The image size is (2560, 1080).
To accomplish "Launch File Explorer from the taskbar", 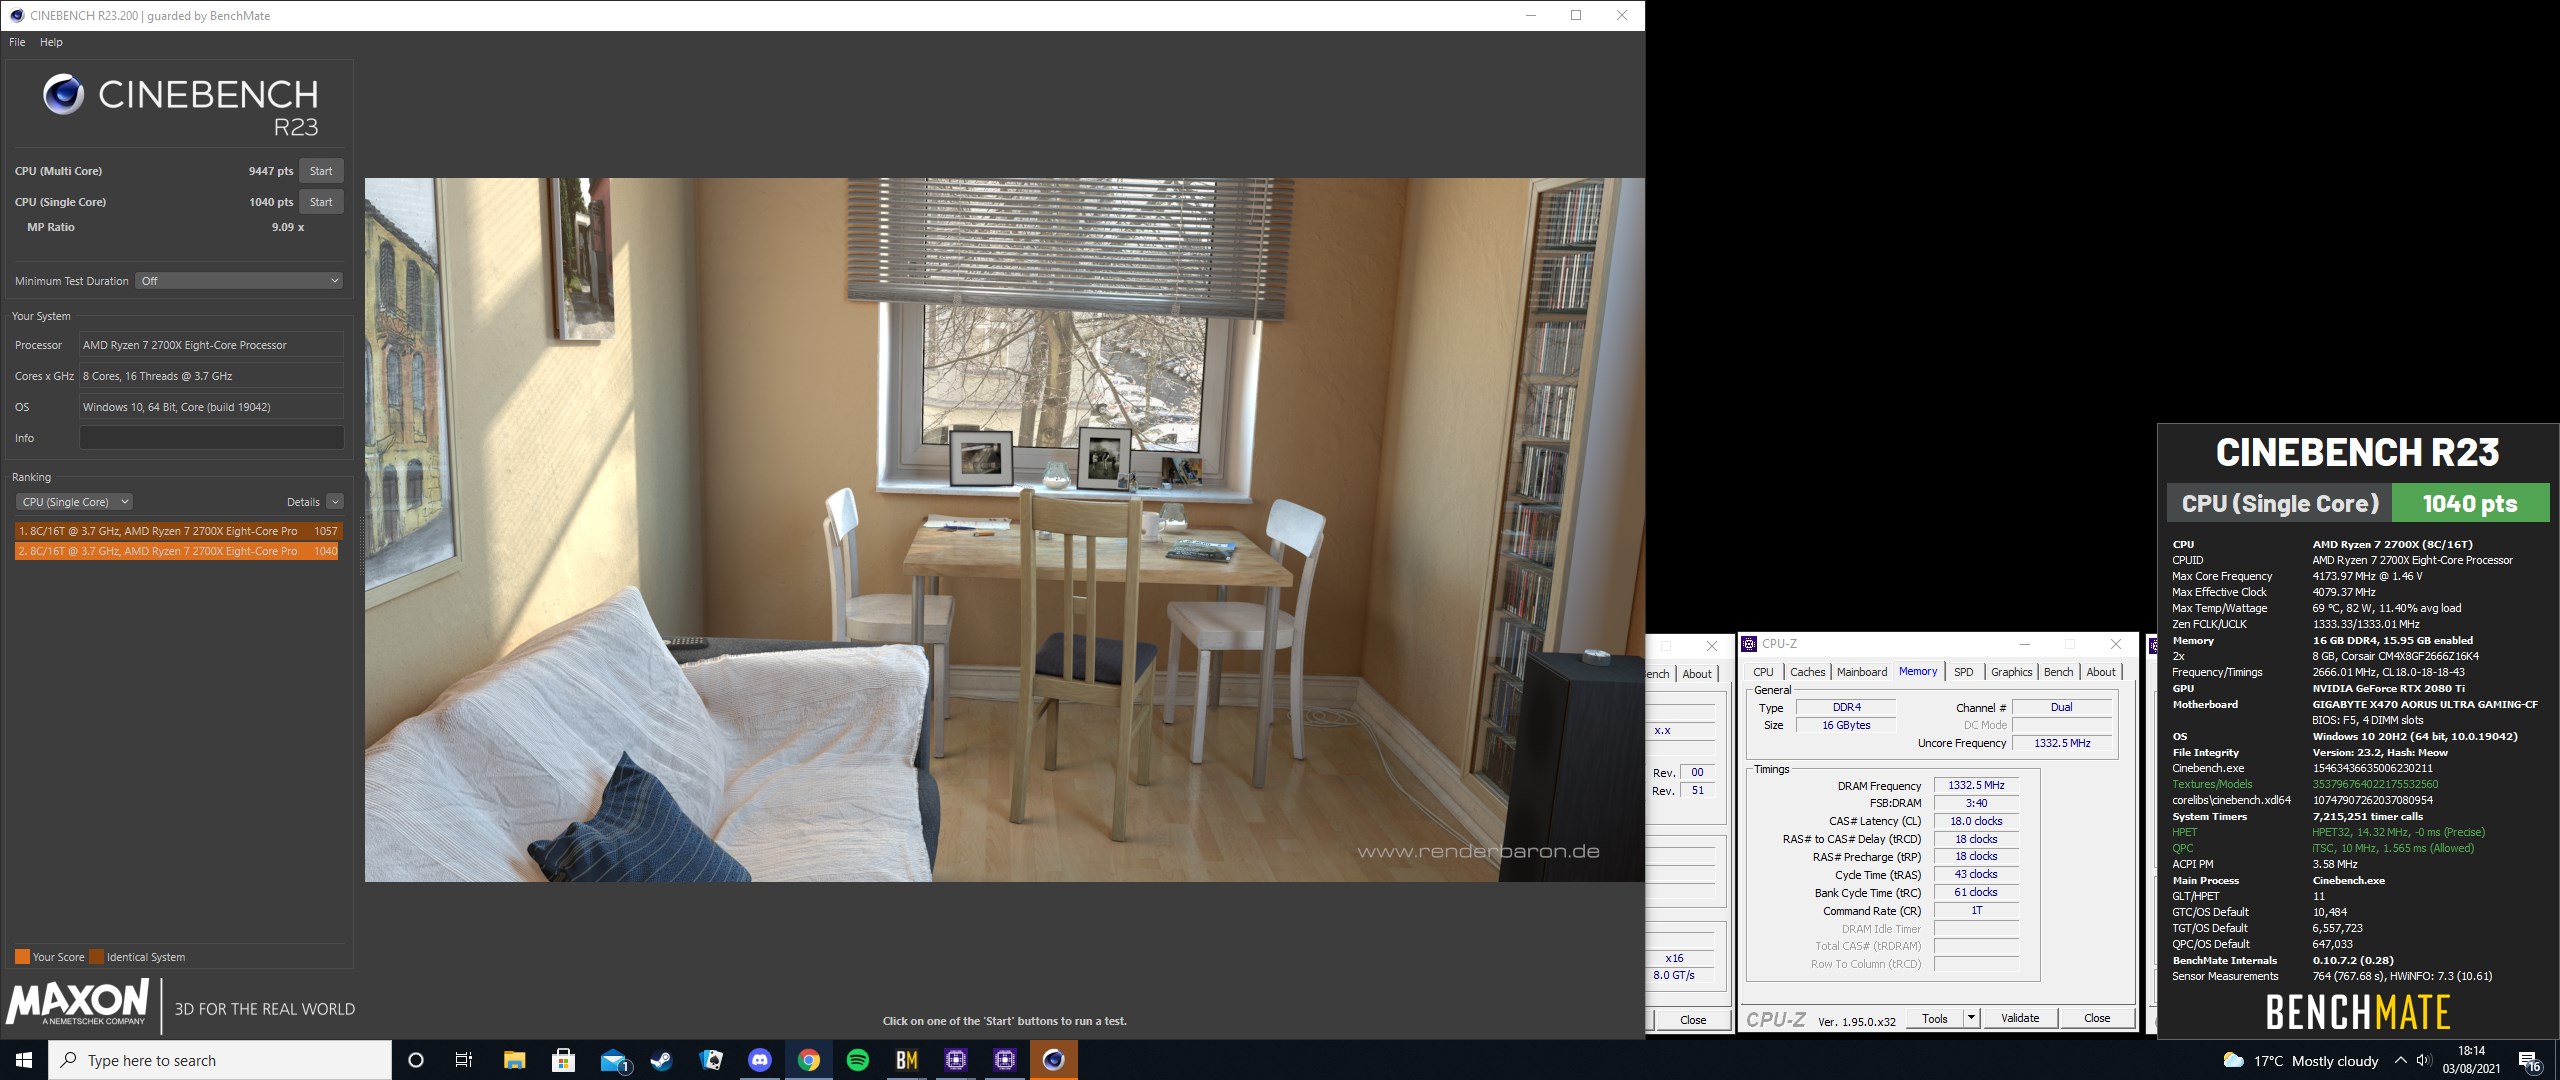I will click(514, 1060).
